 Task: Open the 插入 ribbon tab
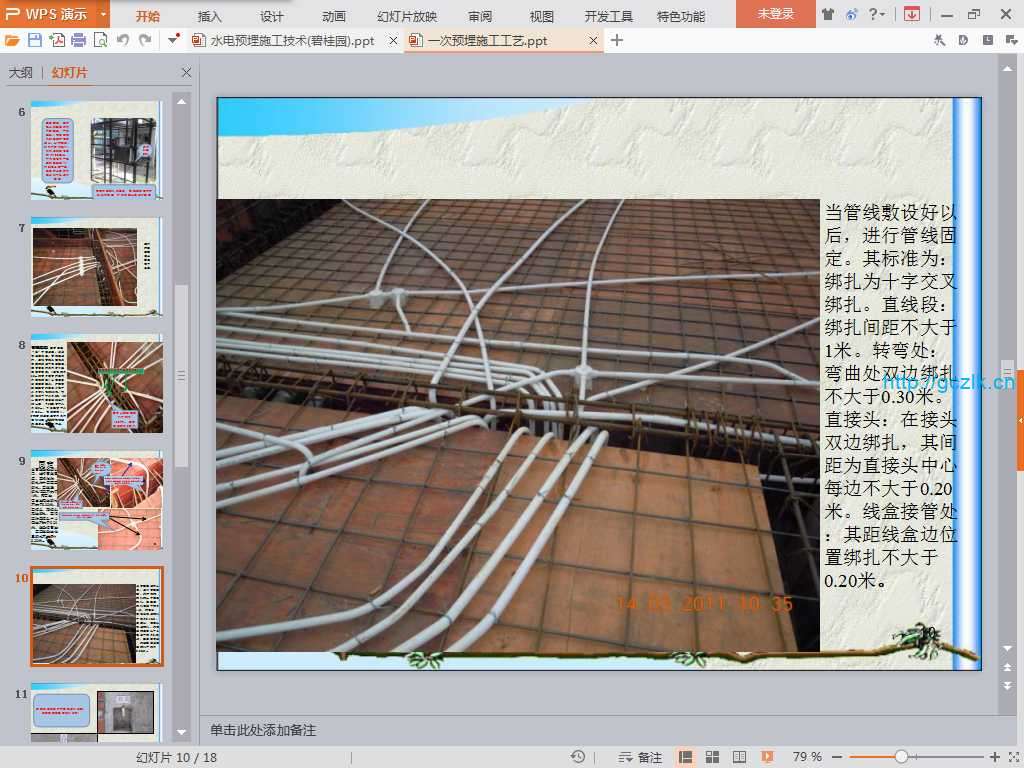tap(209, 16)
